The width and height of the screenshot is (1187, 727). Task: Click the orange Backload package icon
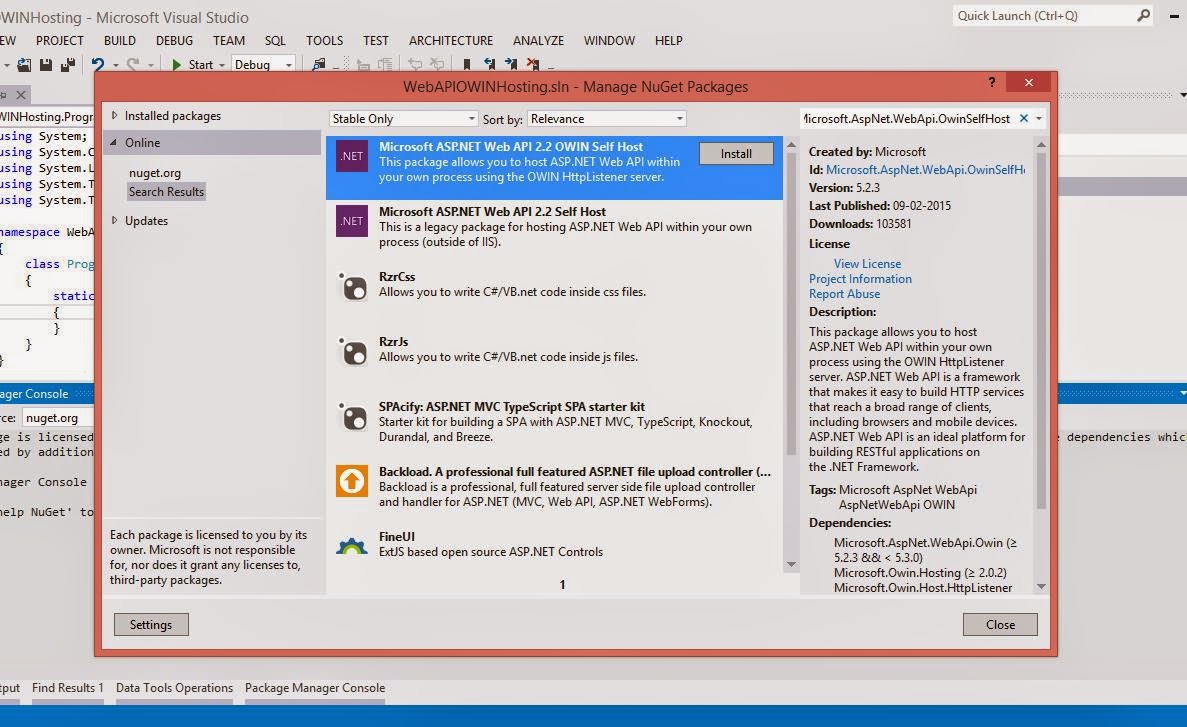click(352, 481)
